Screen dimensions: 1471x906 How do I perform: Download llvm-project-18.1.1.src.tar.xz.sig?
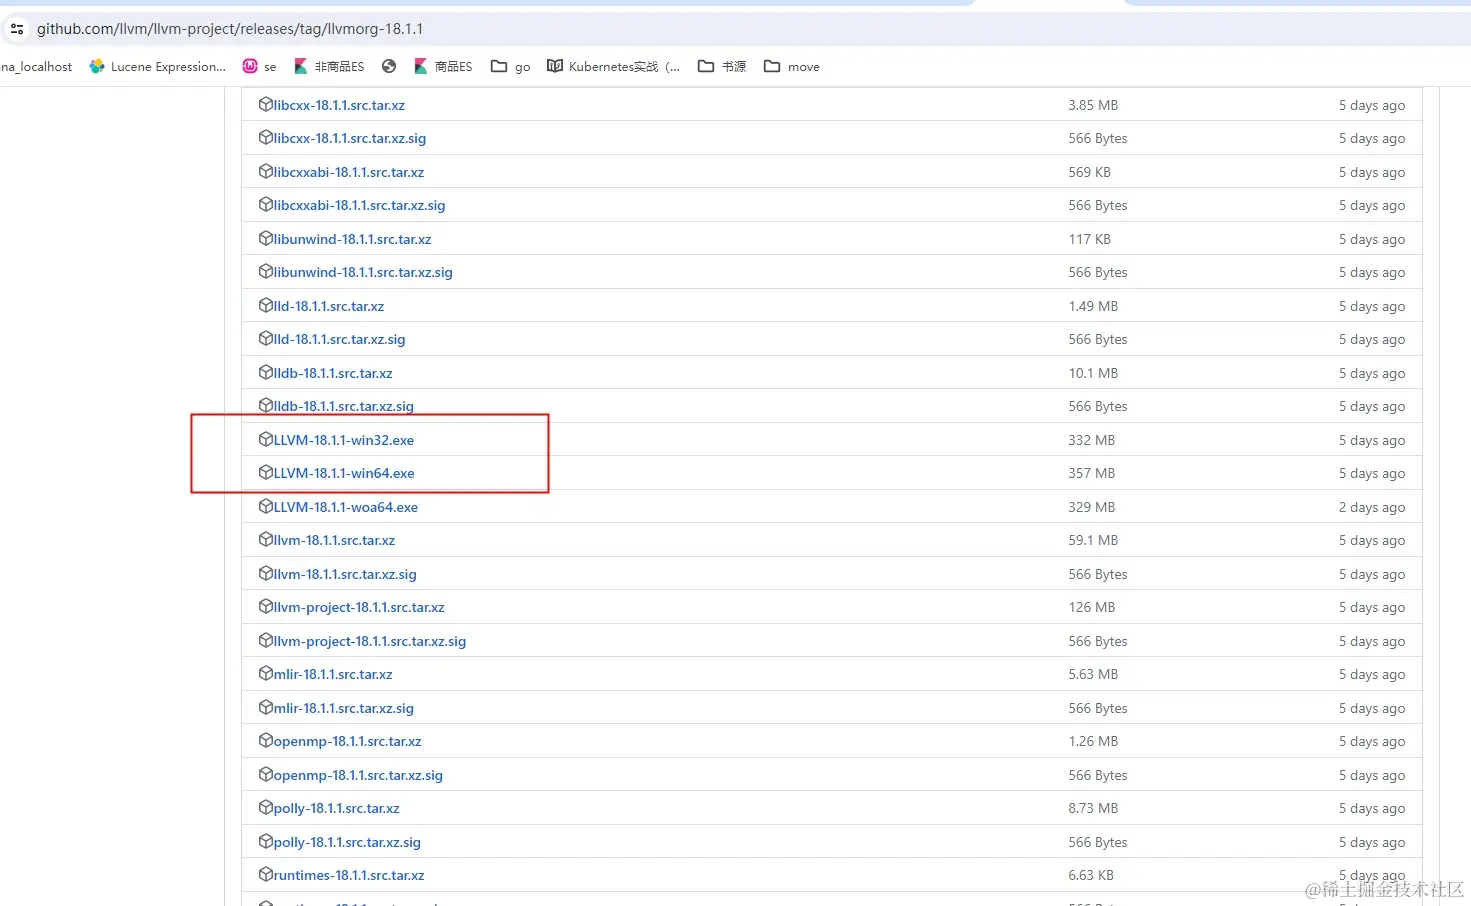[370, 641]
